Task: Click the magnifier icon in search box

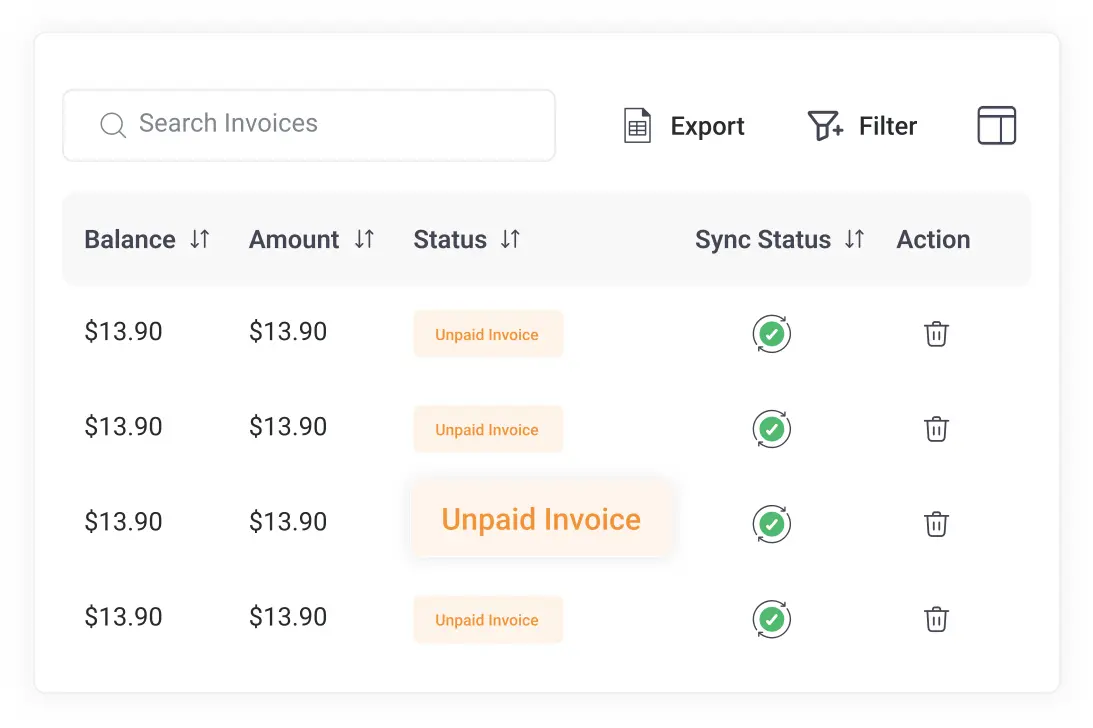Action: pyautogui.click(x=113, y=125)
